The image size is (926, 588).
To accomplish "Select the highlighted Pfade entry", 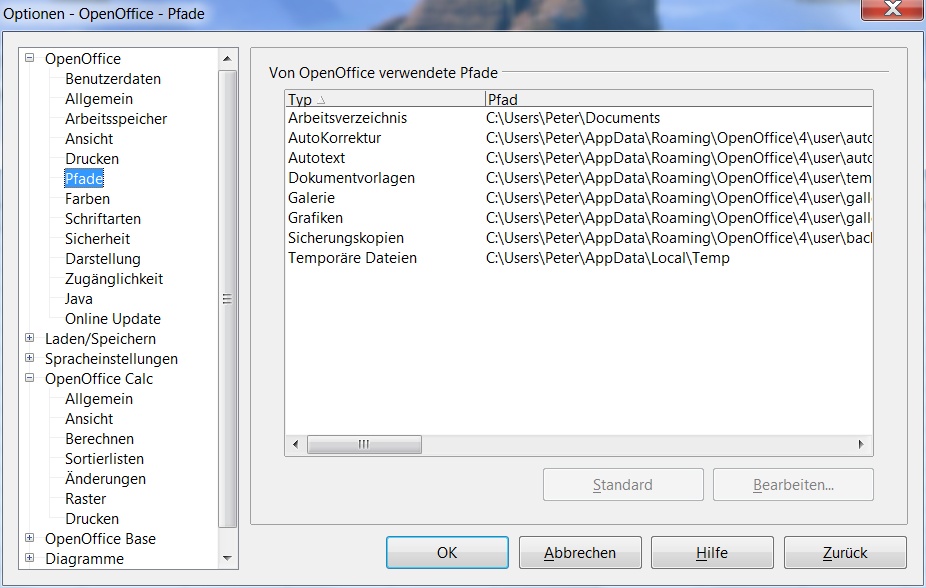I will click(x=84, y=179).
